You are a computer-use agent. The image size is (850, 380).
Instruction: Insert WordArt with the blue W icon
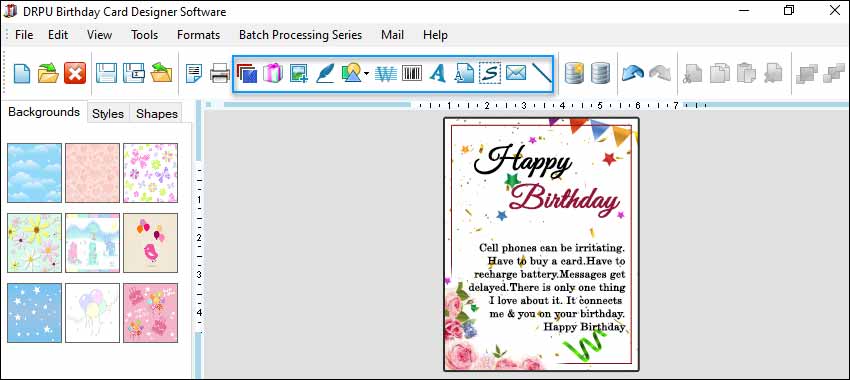(386, 73)
